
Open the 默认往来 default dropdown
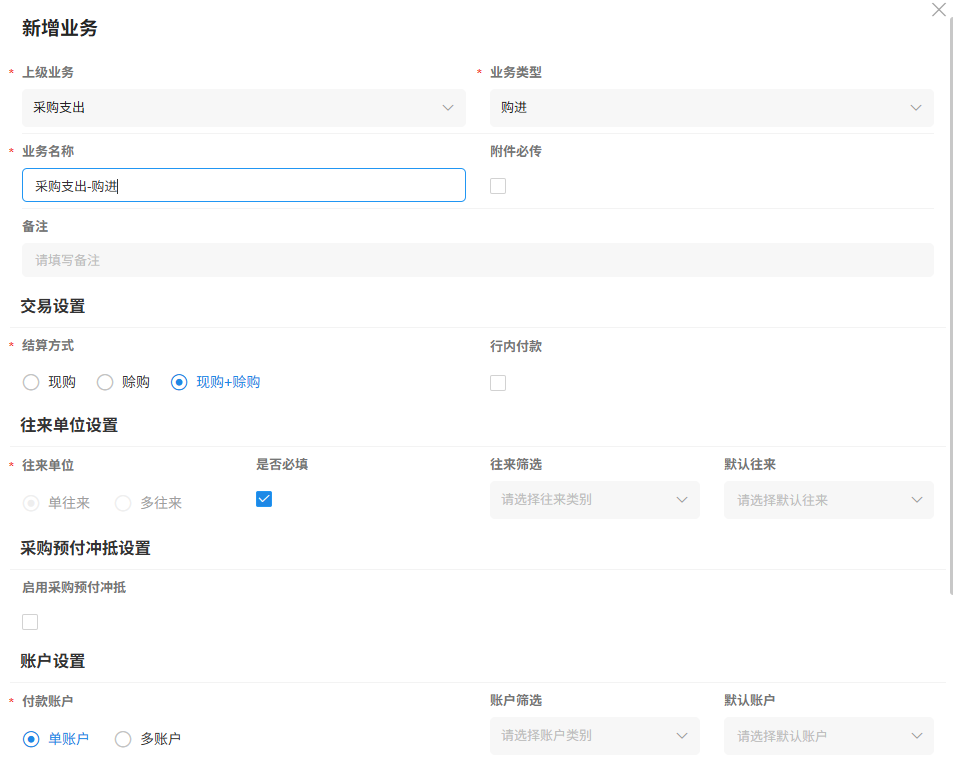[x=828, y=499]
